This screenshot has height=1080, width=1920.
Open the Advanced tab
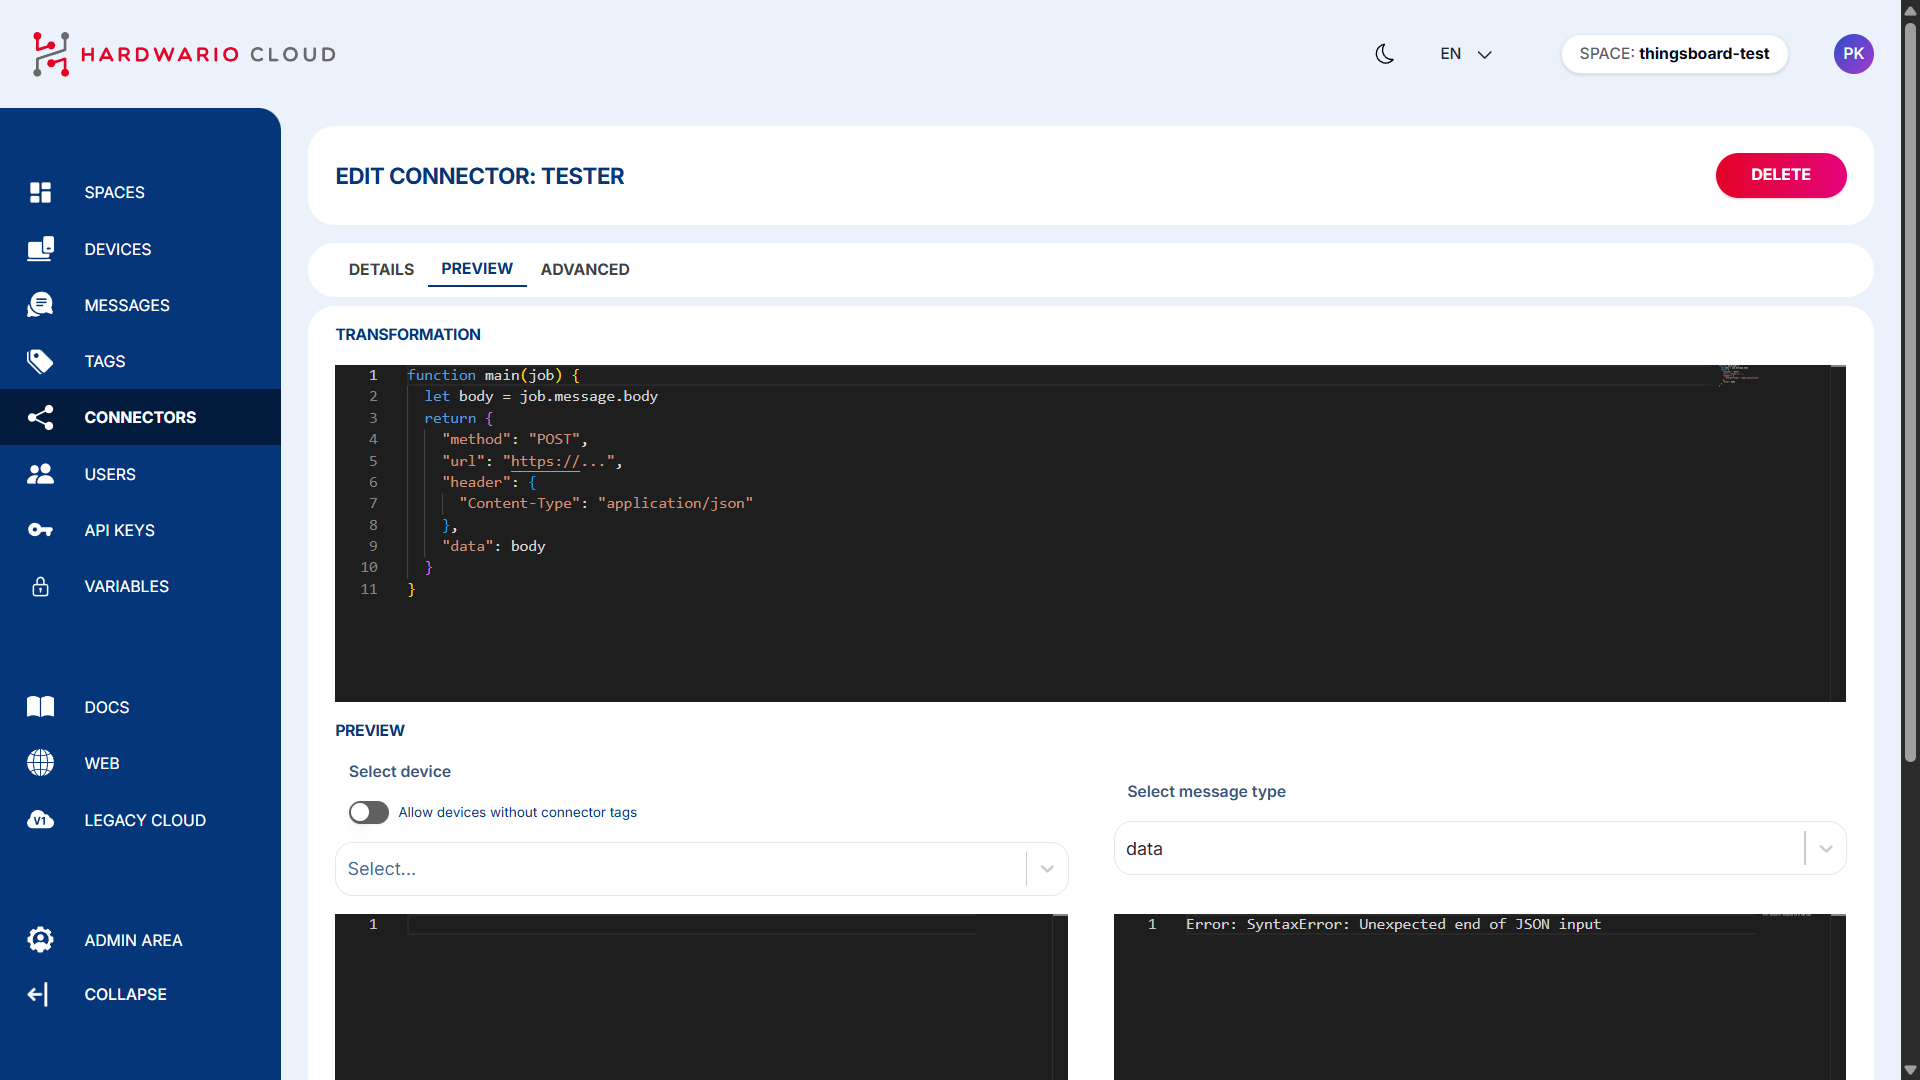[x=585, y=269]
